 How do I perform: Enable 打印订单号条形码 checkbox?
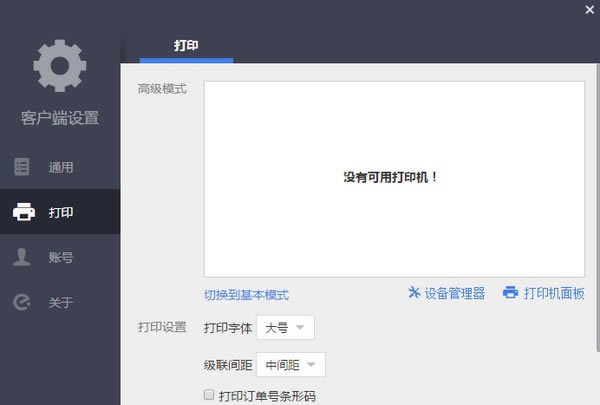[x=209, y=394]
